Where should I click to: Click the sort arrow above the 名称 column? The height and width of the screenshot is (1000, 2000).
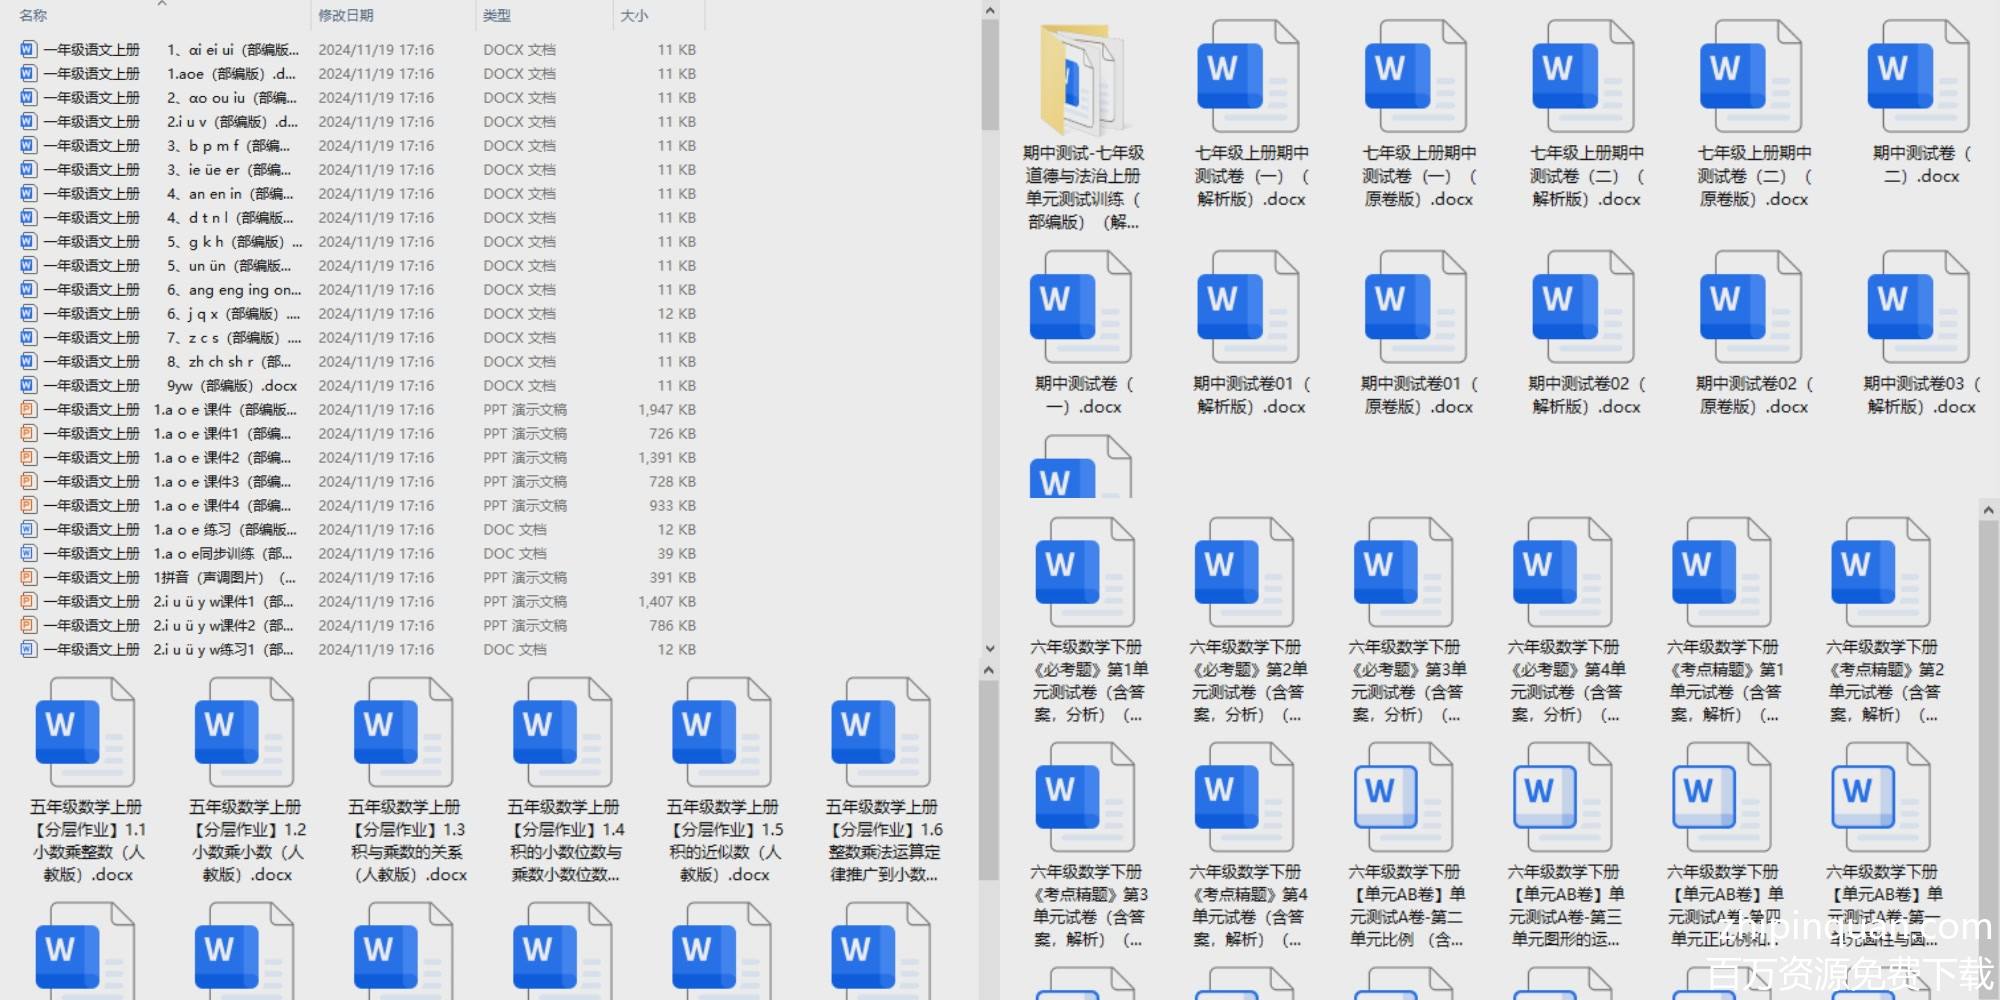(162, 4)
